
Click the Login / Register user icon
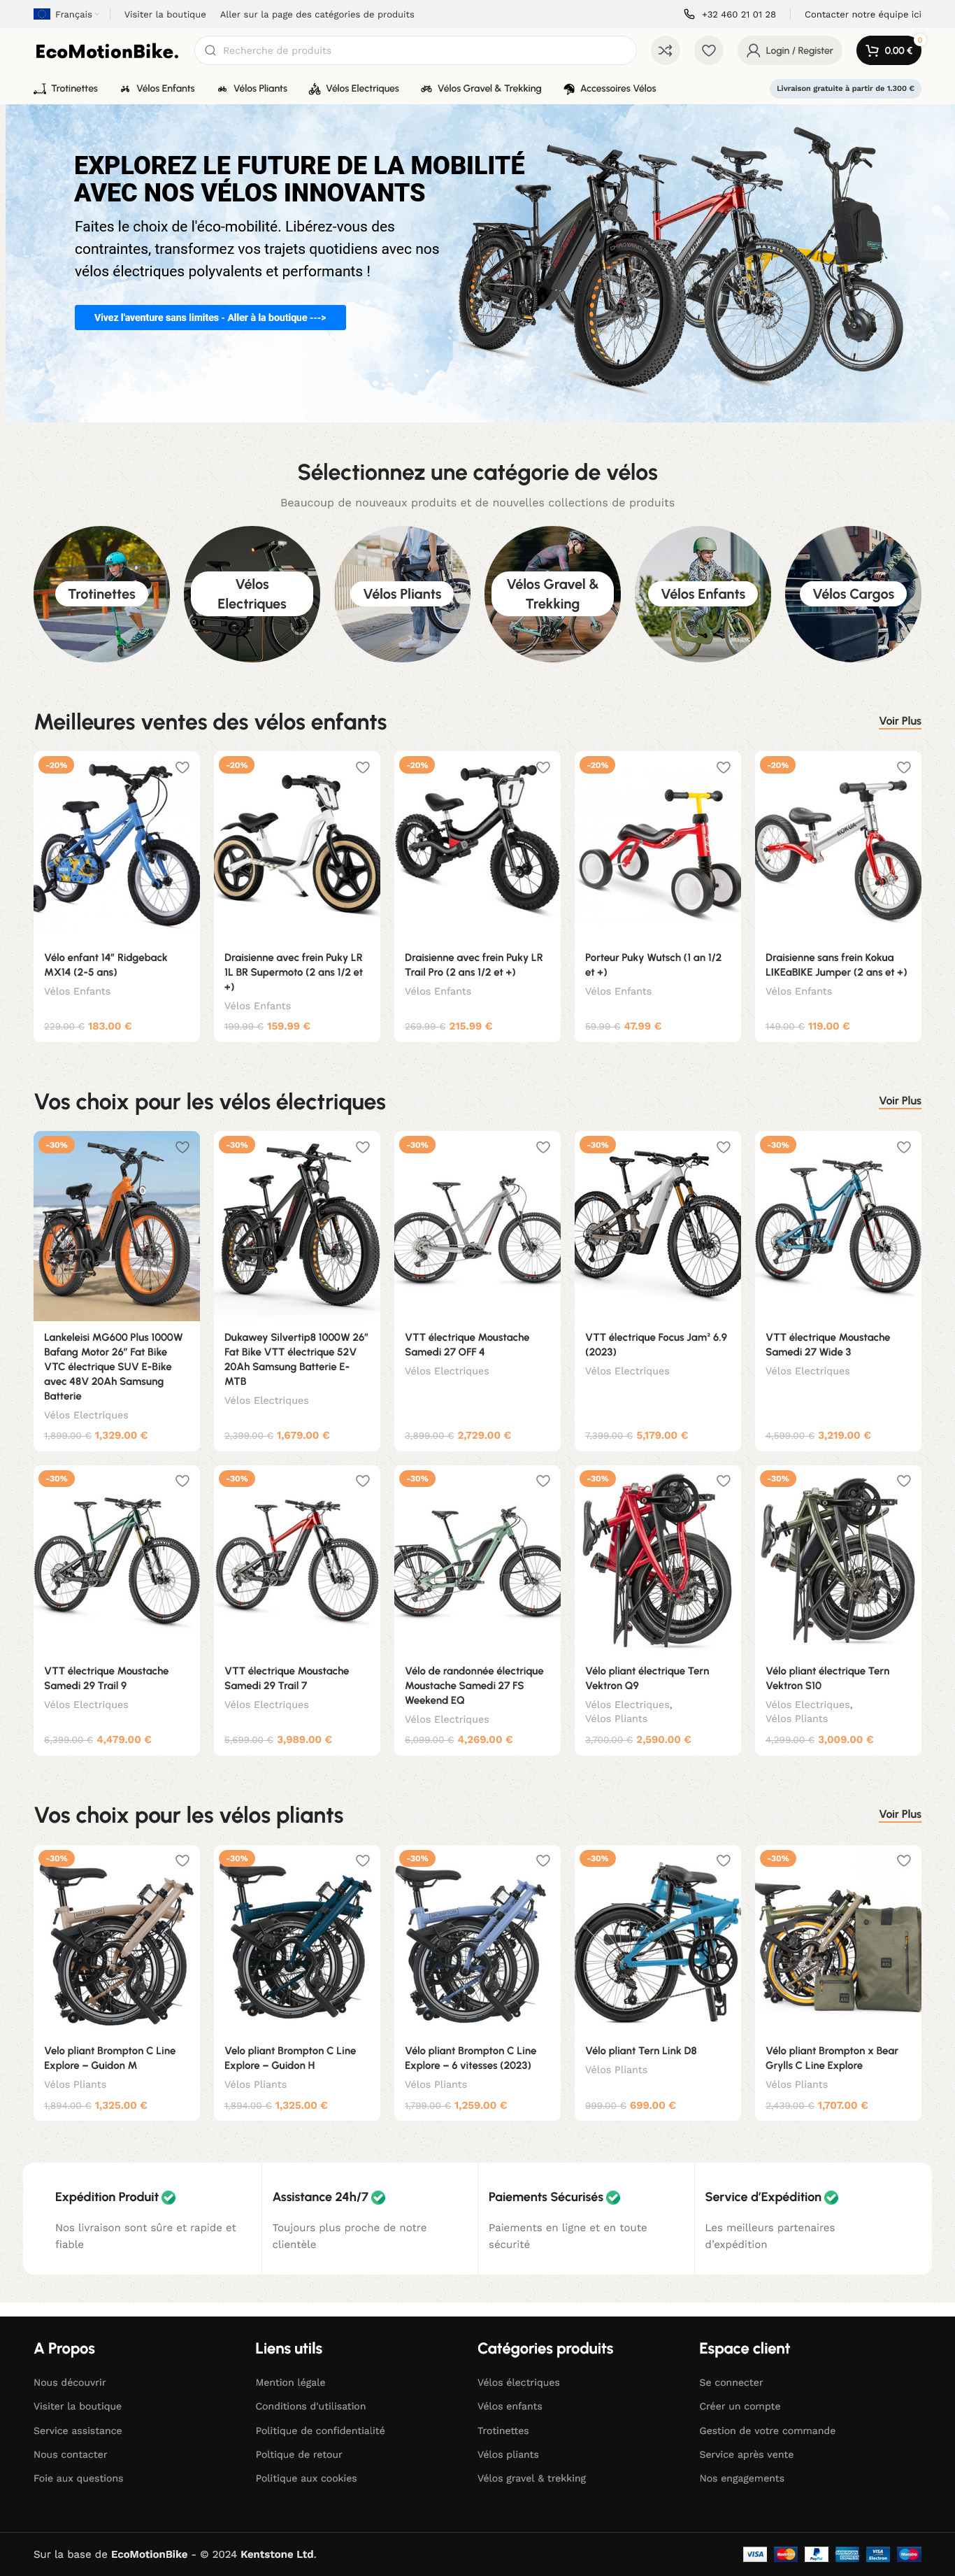click(x=753, y=50)
